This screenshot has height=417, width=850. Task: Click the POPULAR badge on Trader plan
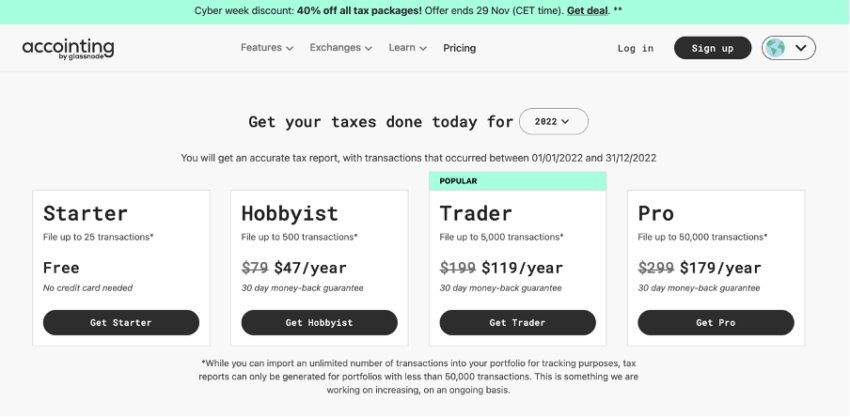click(459, 181)
